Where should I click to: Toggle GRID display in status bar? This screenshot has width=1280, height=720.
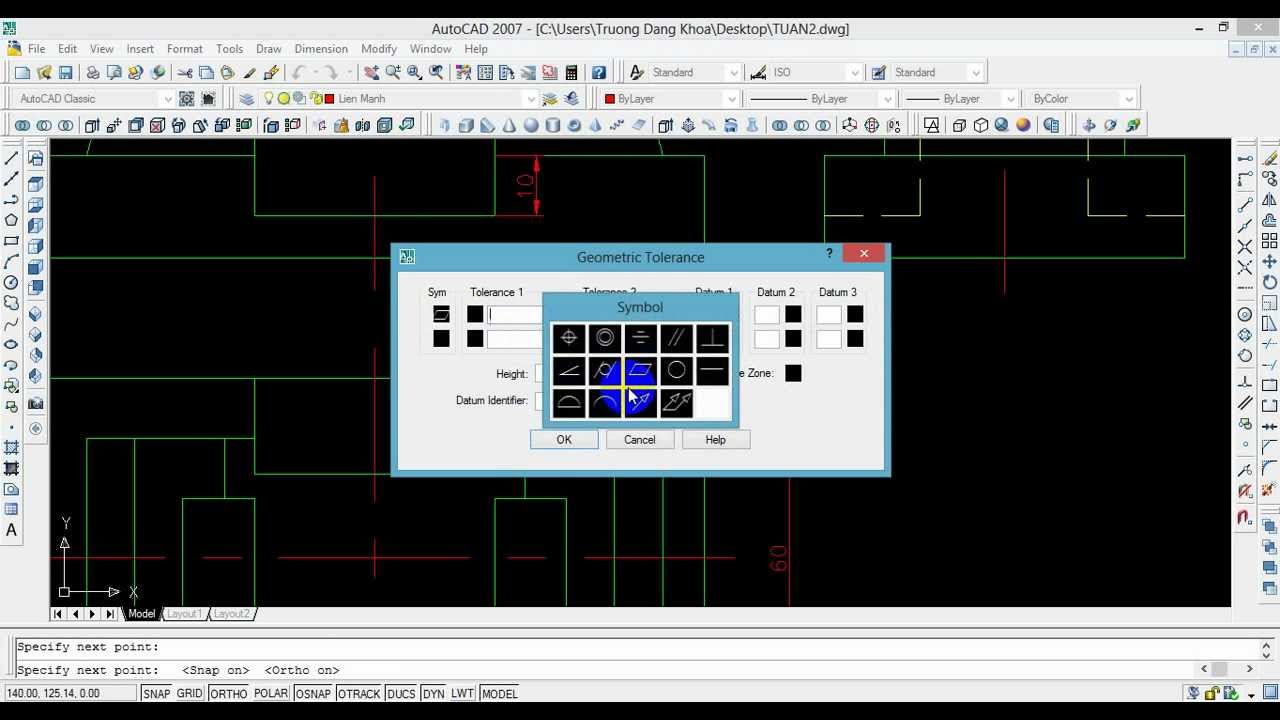pyautogui.click(x=189, y=693)
